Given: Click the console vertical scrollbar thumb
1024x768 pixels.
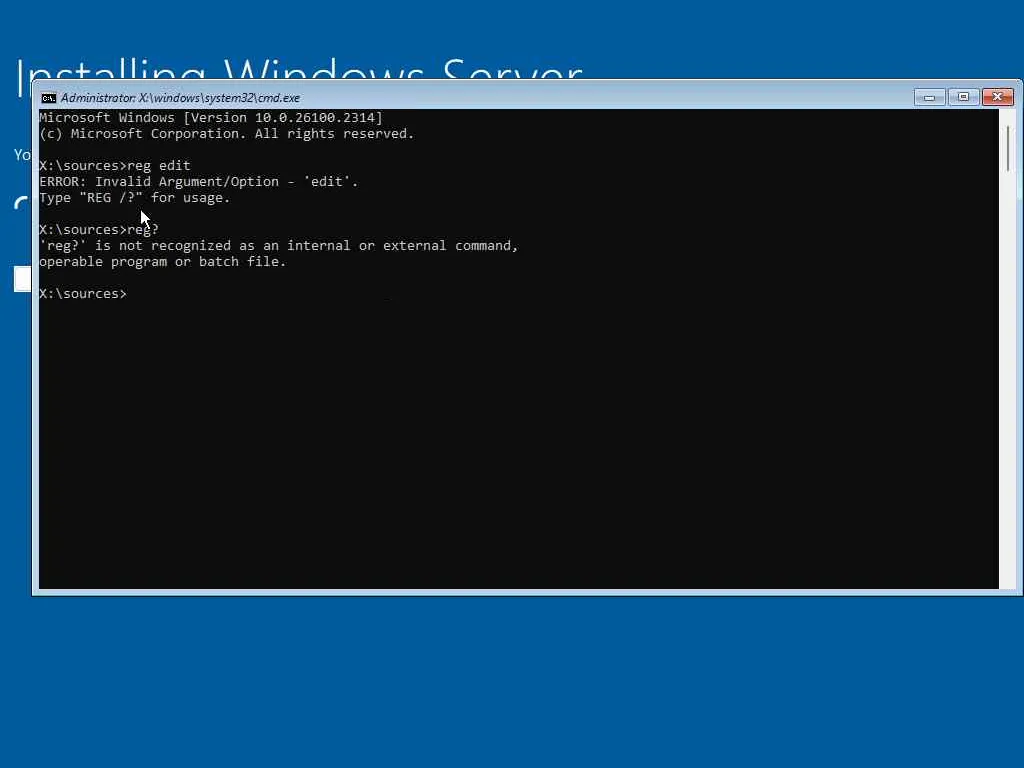Looking at the screenshot, I should coord(1008,149).
